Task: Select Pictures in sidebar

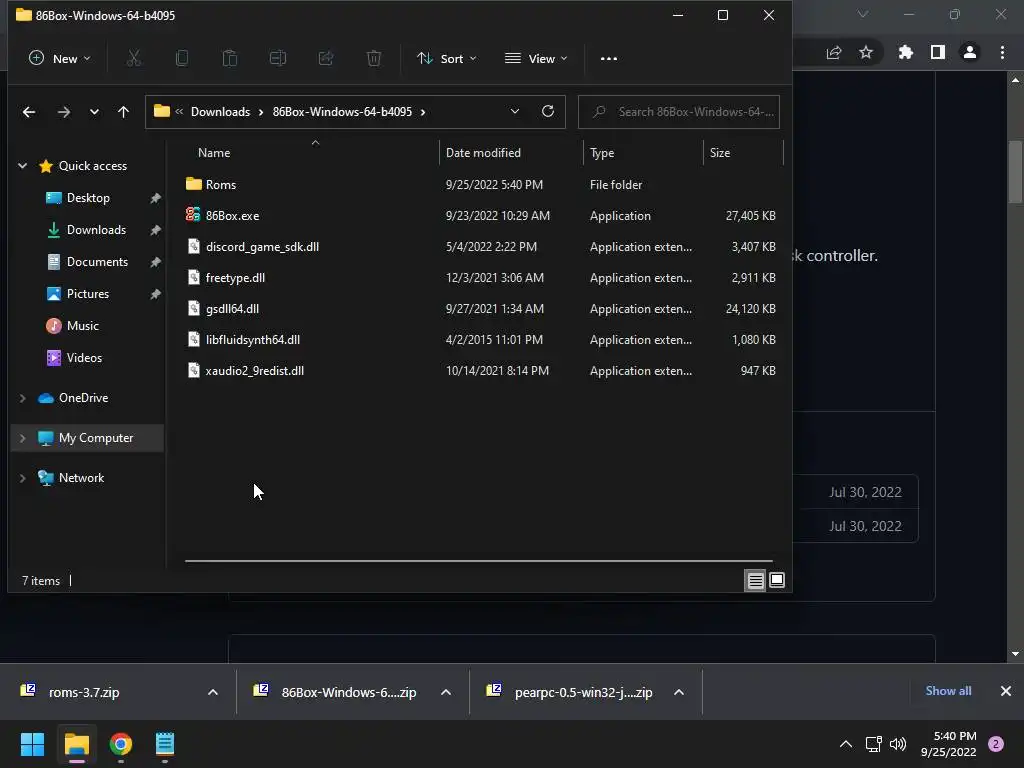Action: 88,294
